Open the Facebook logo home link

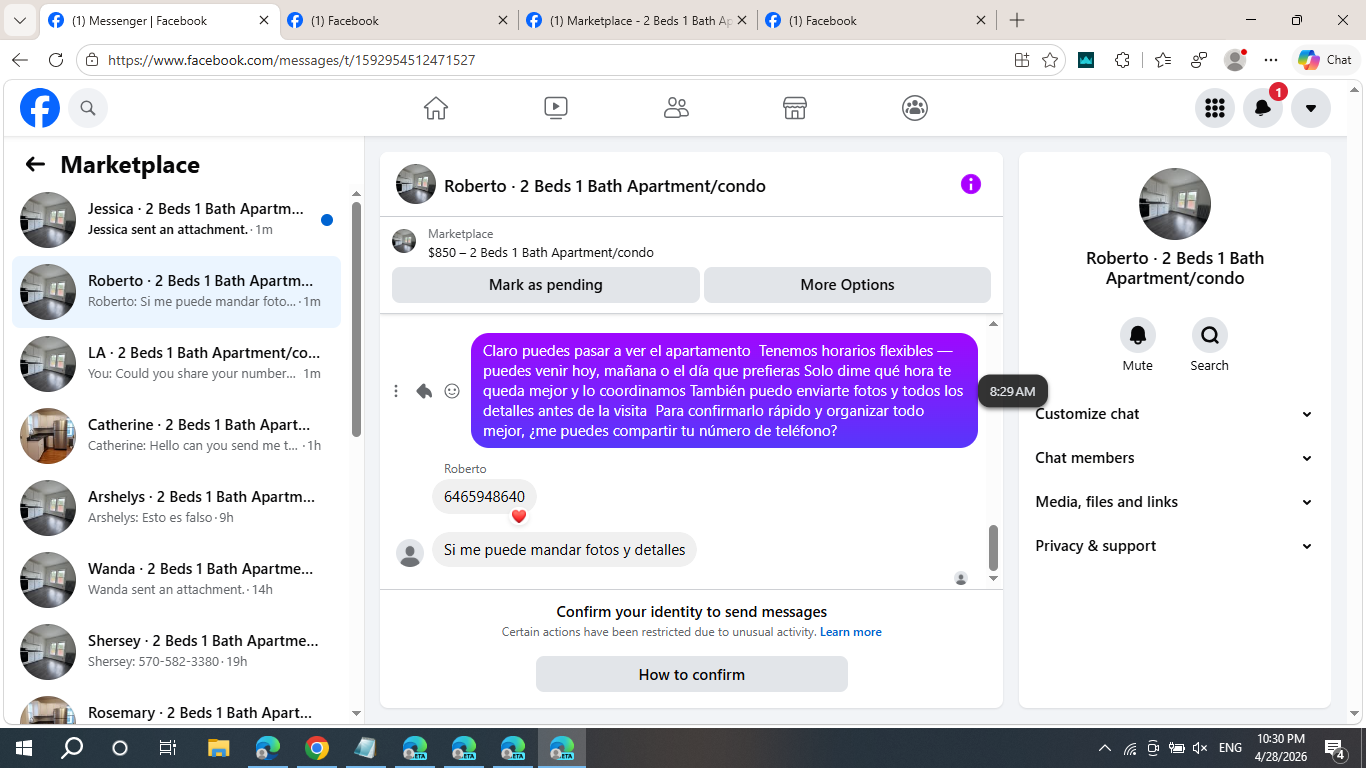[x=40, y=108]
